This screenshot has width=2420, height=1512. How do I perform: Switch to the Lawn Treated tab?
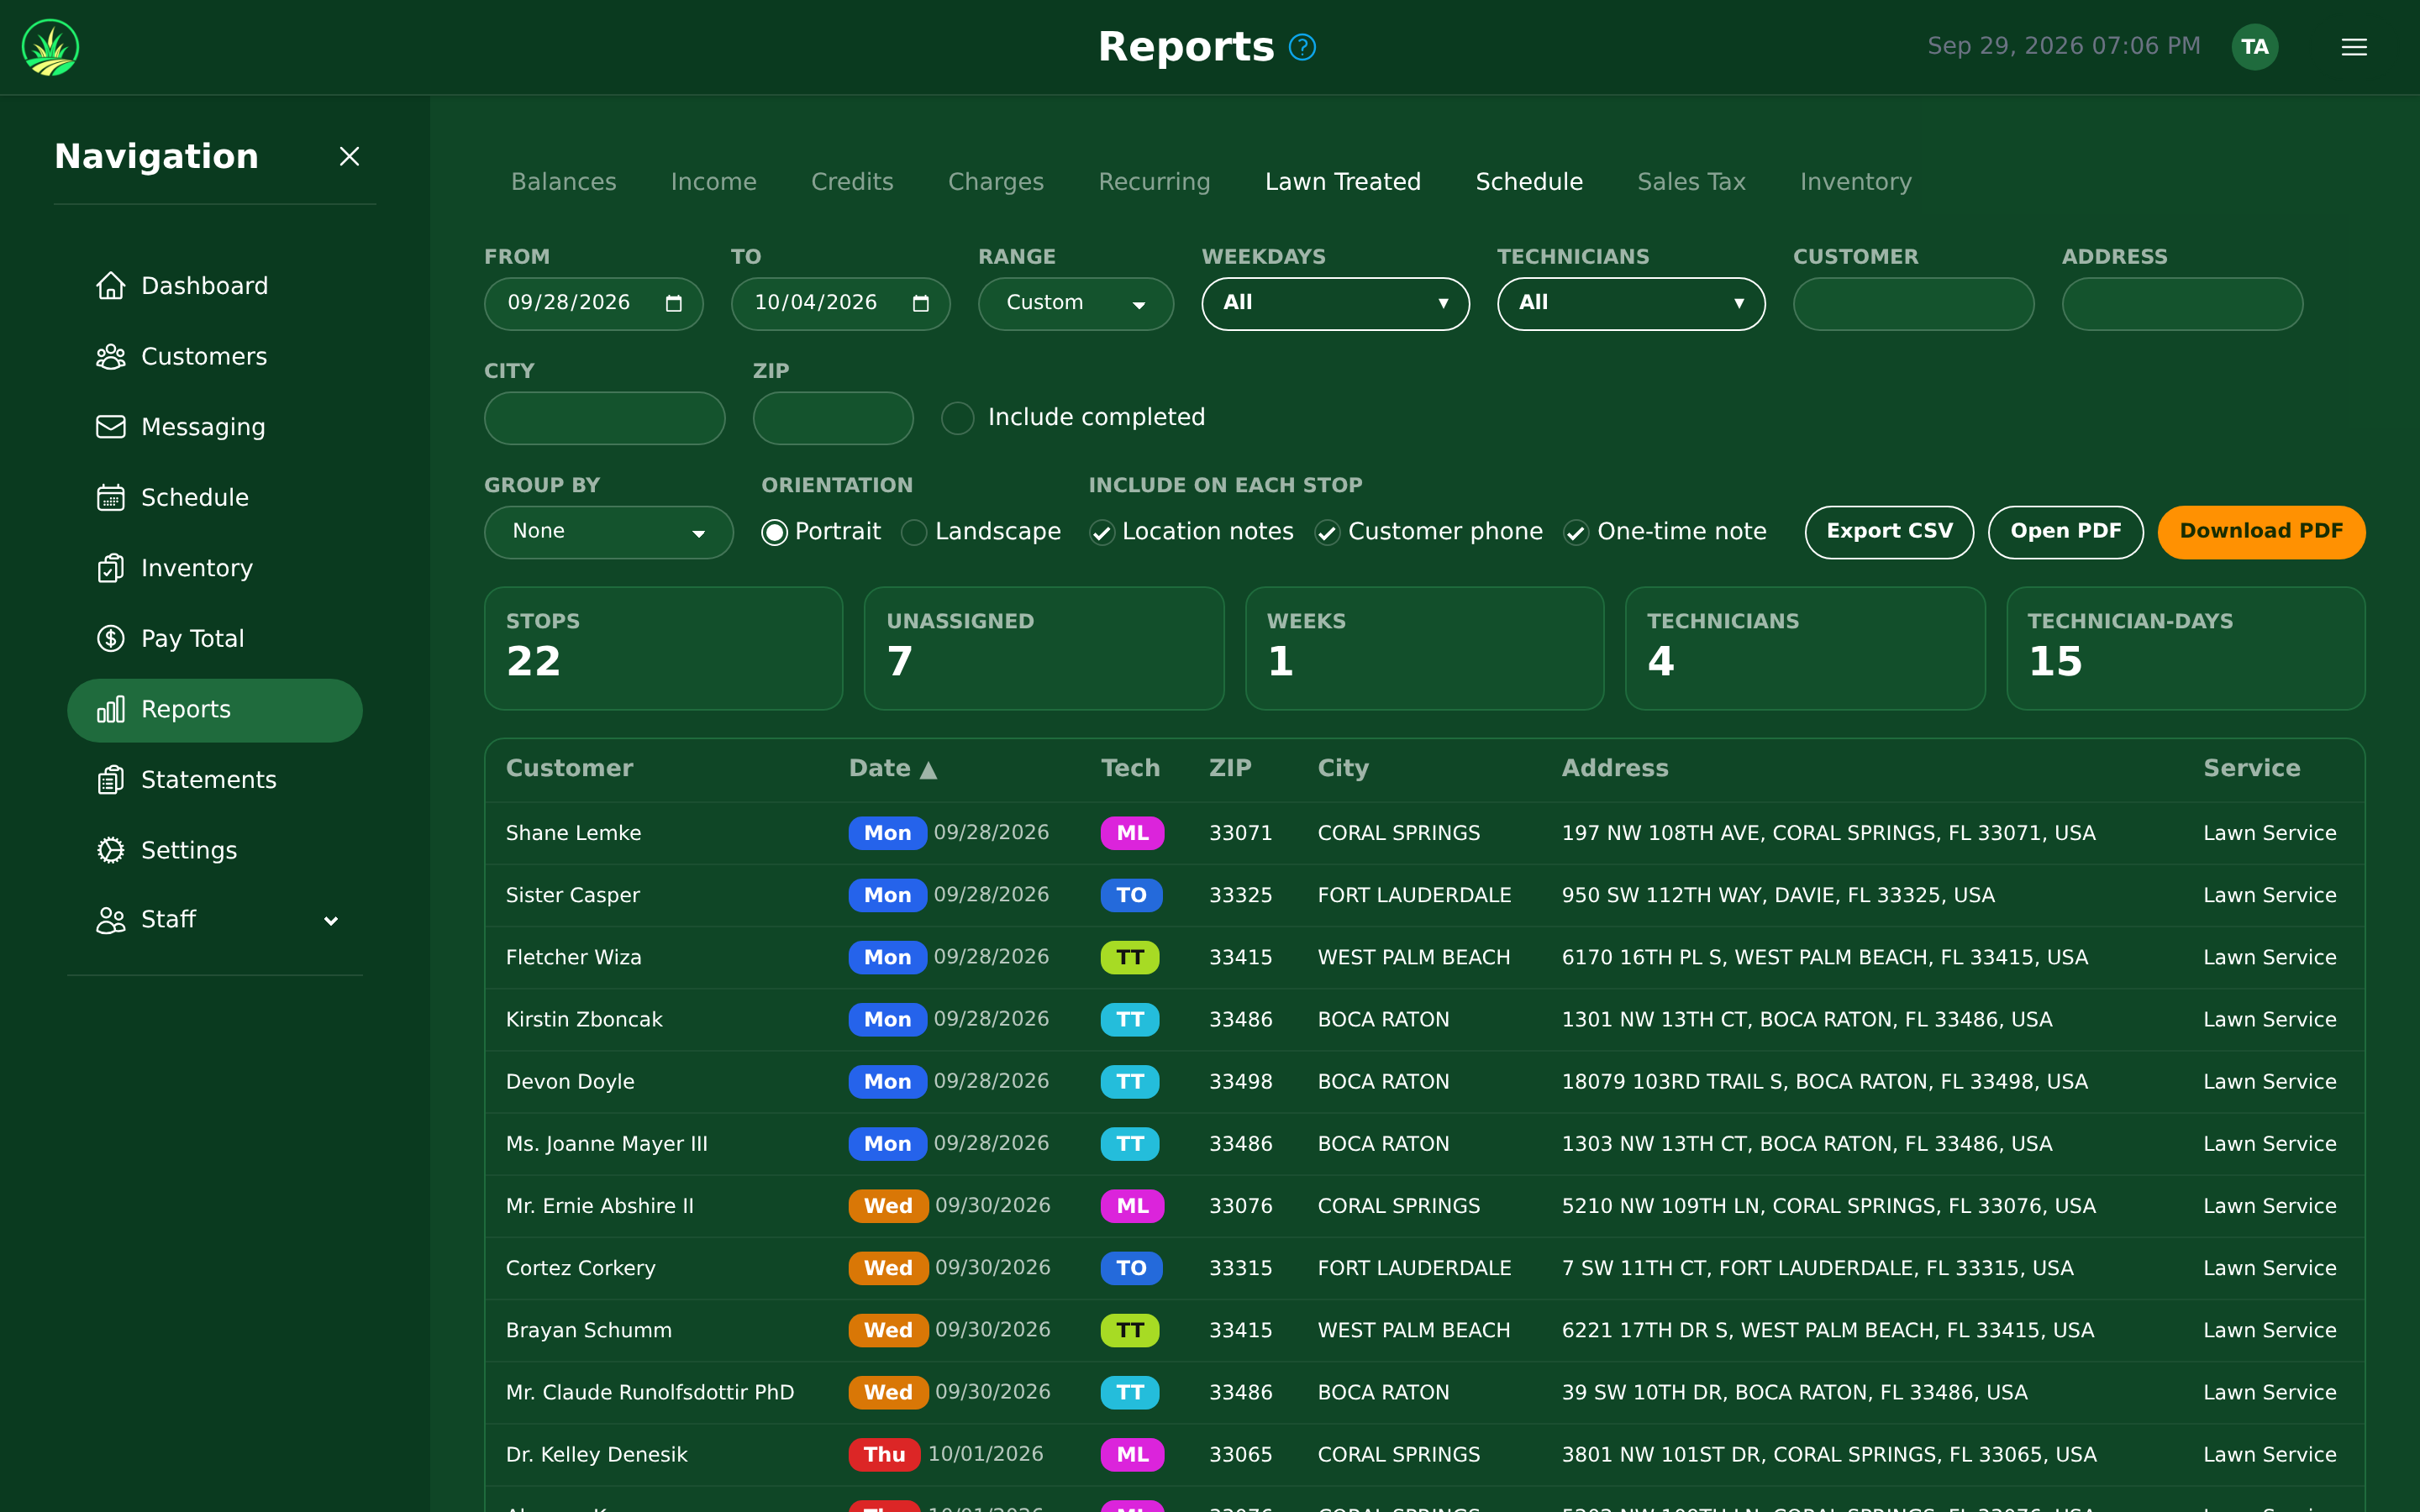1342,182
